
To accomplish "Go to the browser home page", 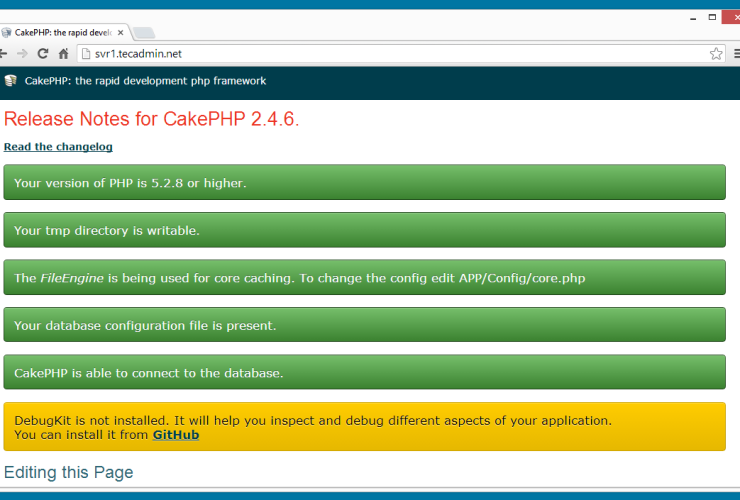I will pos(64,53).
